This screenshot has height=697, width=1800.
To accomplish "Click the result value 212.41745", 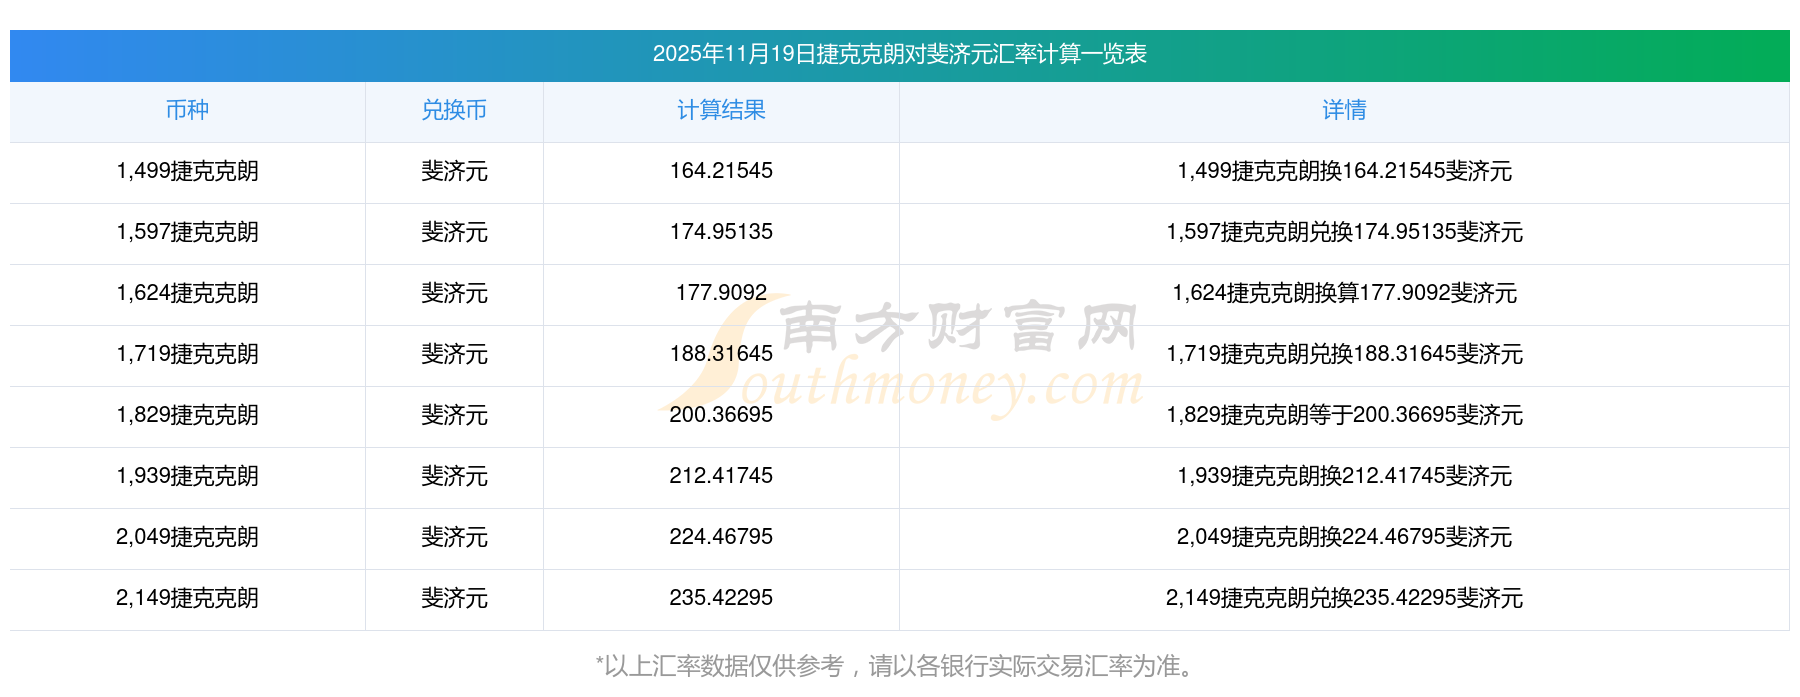I will pyautogui.click(x=721, y=476).
